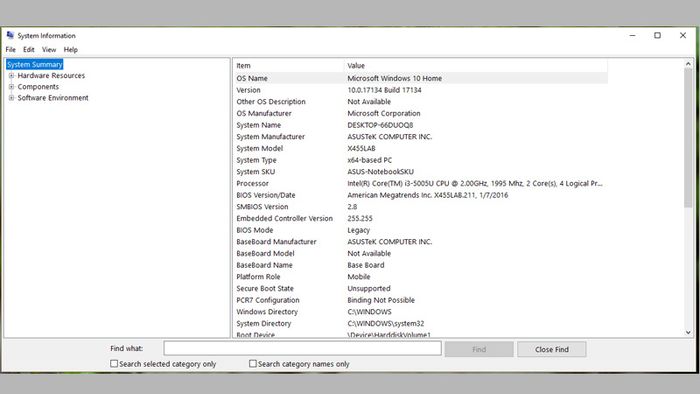
Task: Click the Legacy value
Action: 358,230
